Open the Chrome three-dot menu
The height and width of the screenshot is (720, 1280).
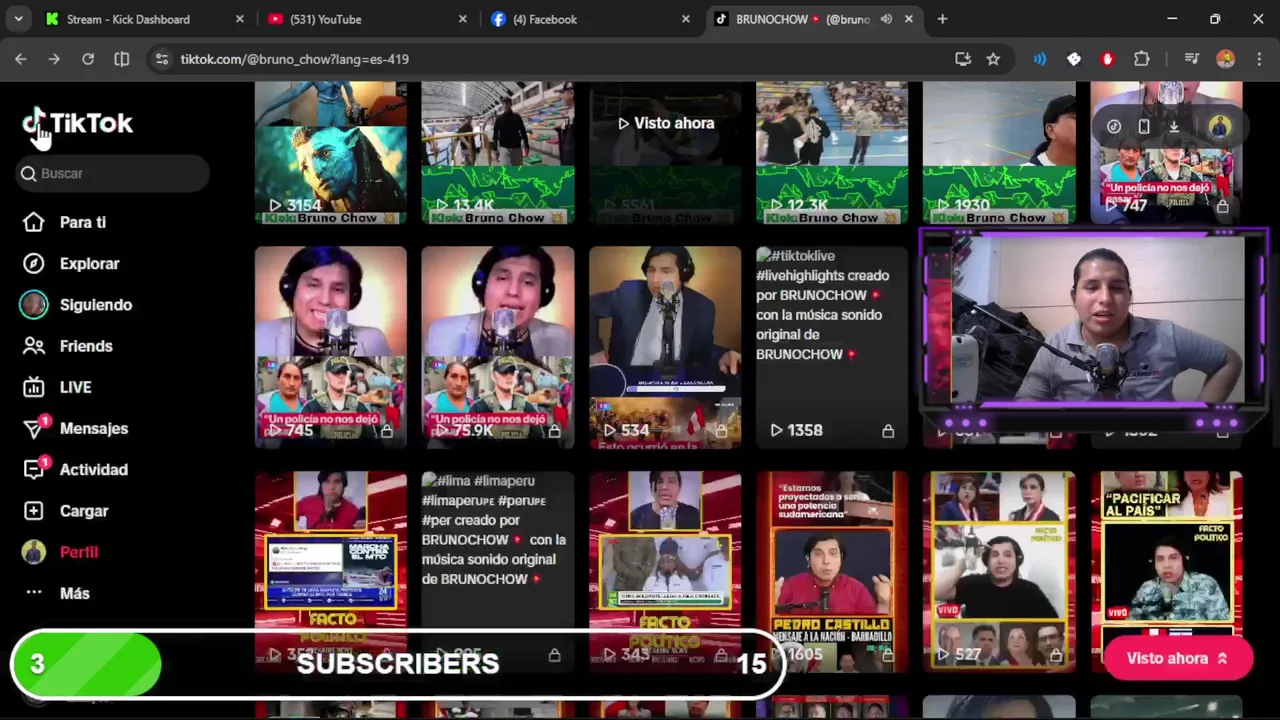(x=1257, y=59)
